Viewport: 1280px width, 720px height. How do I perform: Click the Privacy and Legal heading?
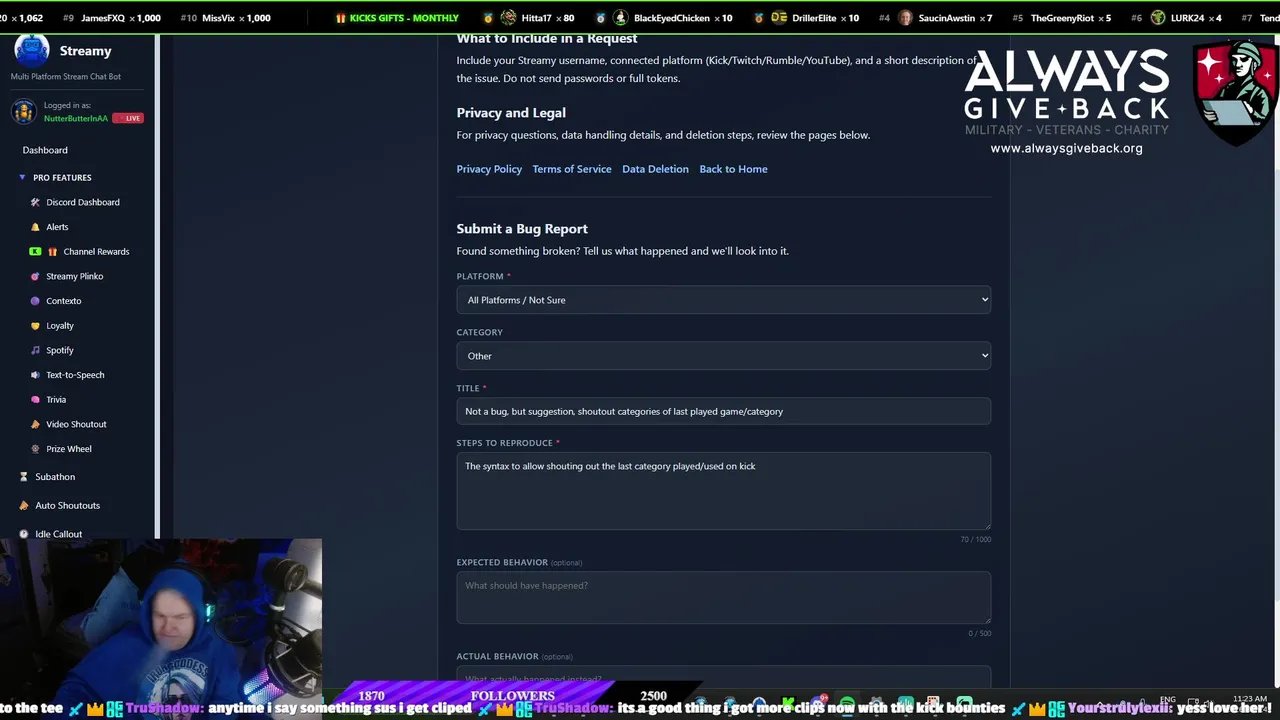(x=511, y=113)
